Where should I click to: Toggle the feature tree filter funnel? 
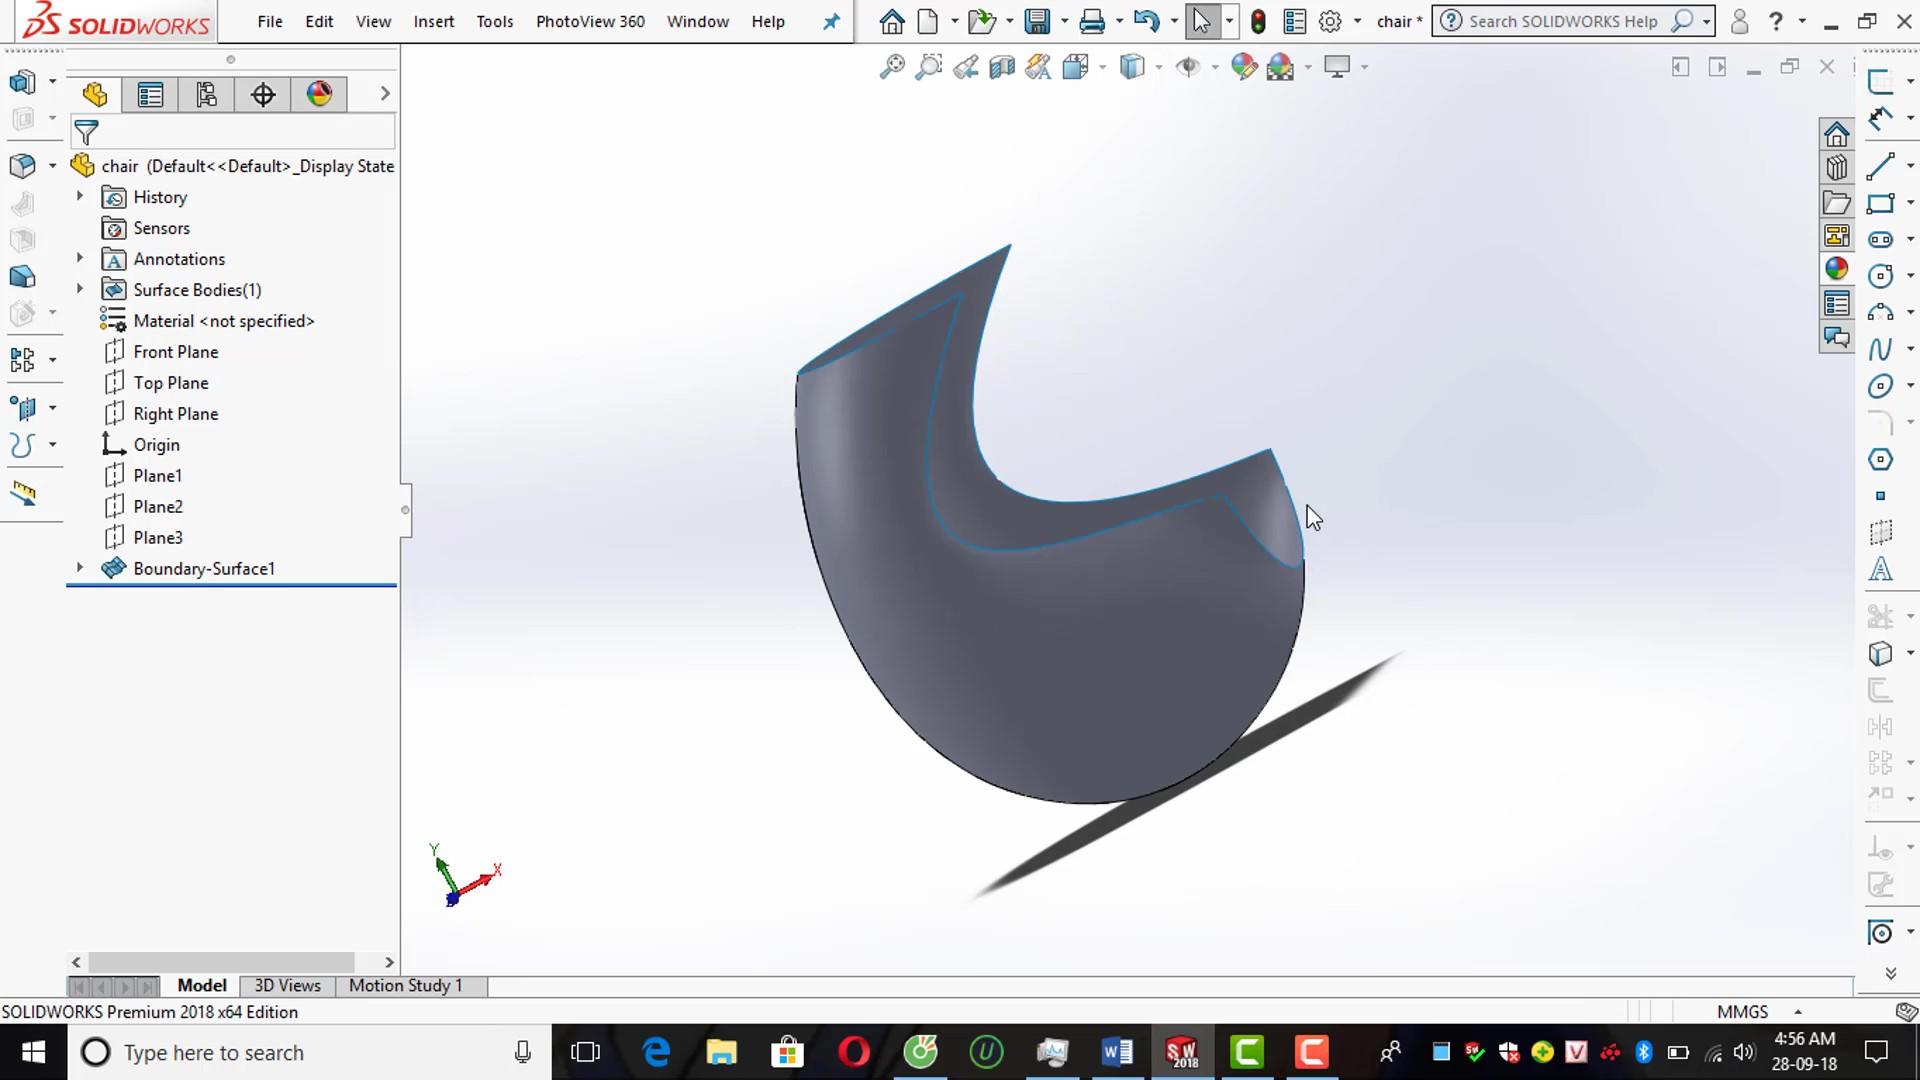click(x=87, y=132)
